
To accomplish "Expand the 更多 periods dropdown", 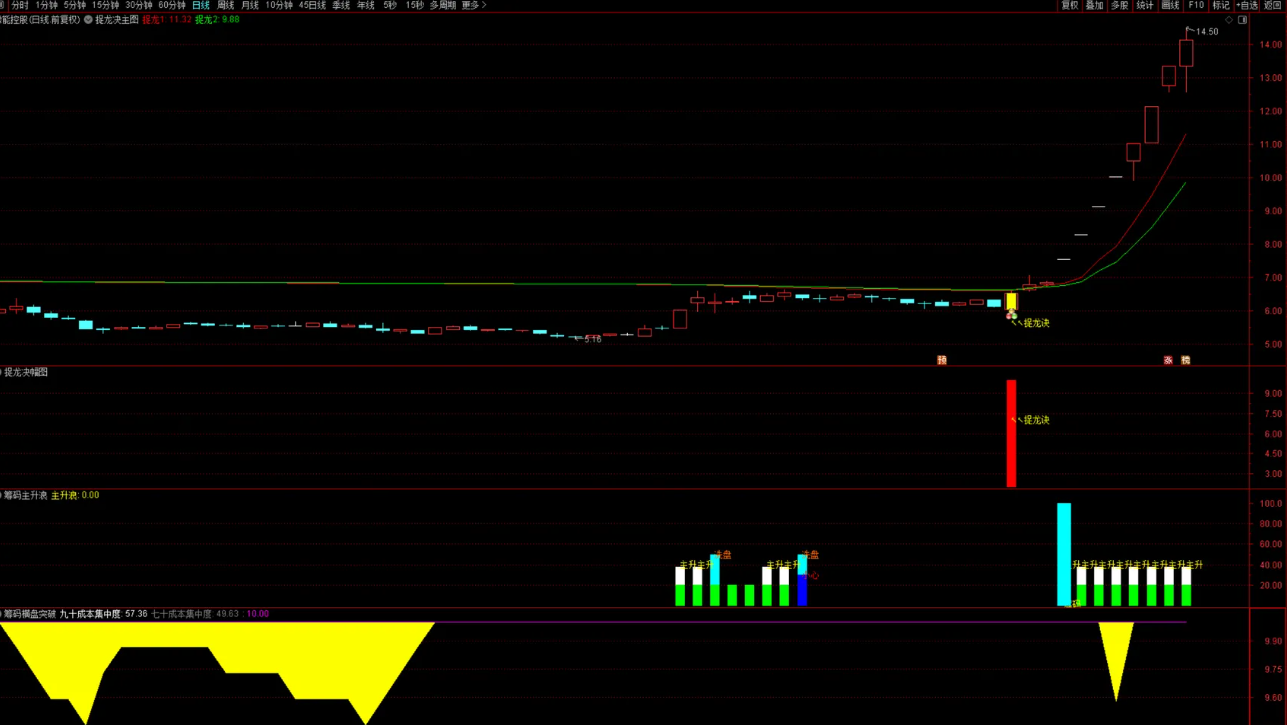I will (473, 6).
